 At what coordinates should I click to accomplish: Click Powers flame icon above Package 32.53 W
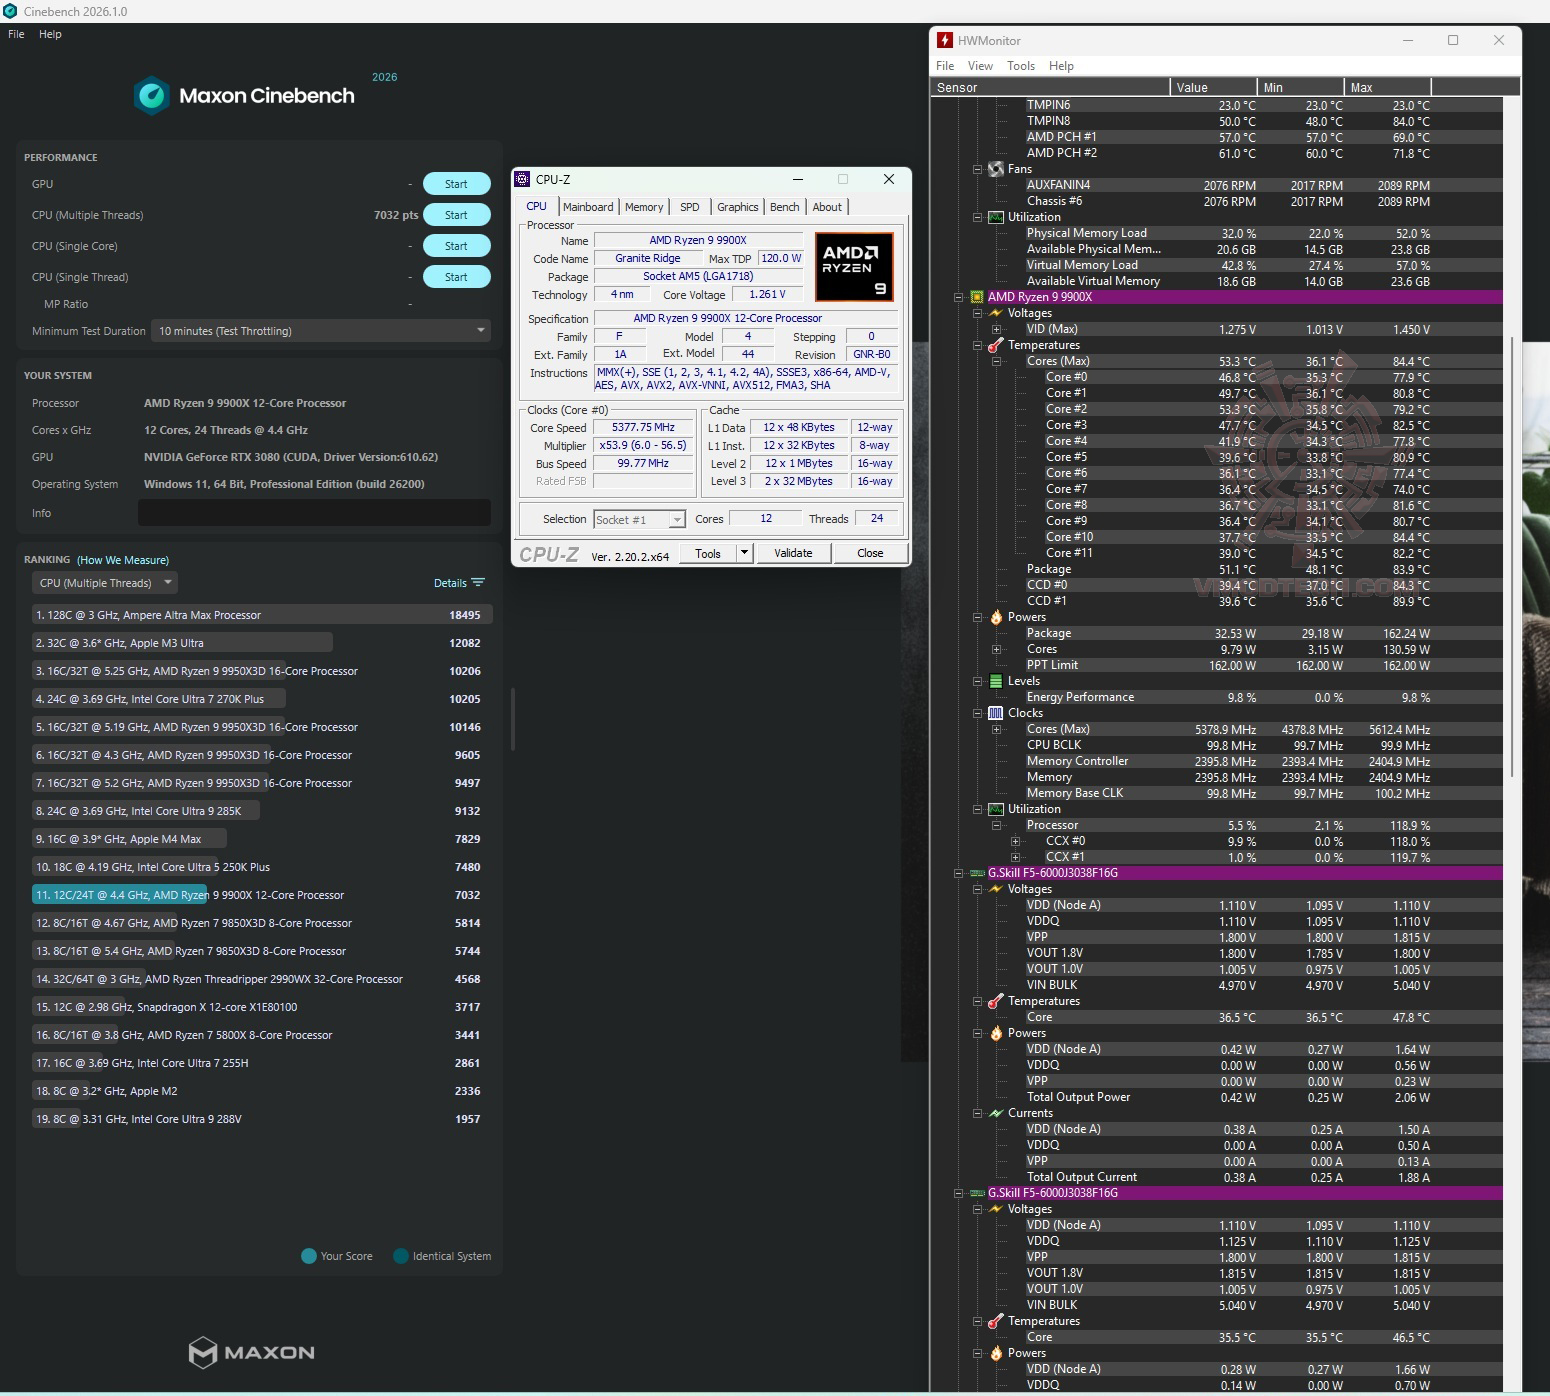(x=996, y=617)
